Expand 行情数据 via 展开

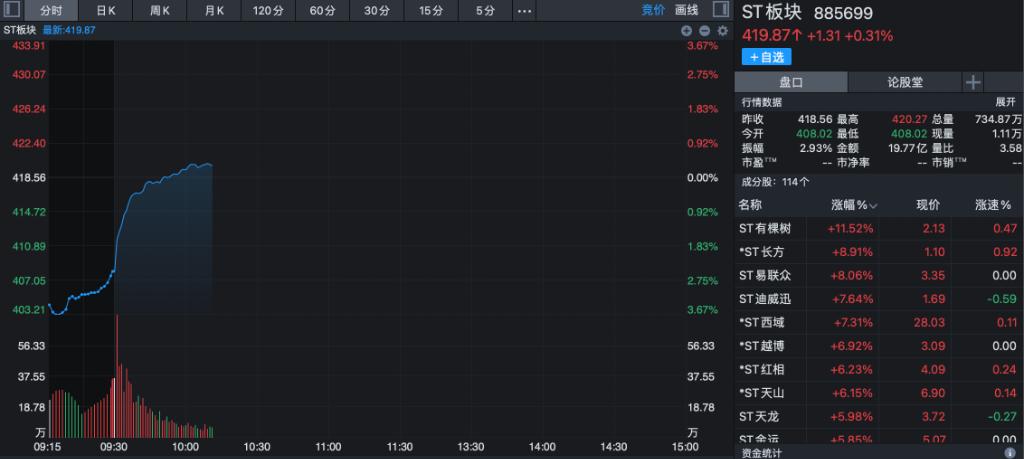pos(1006,103)
